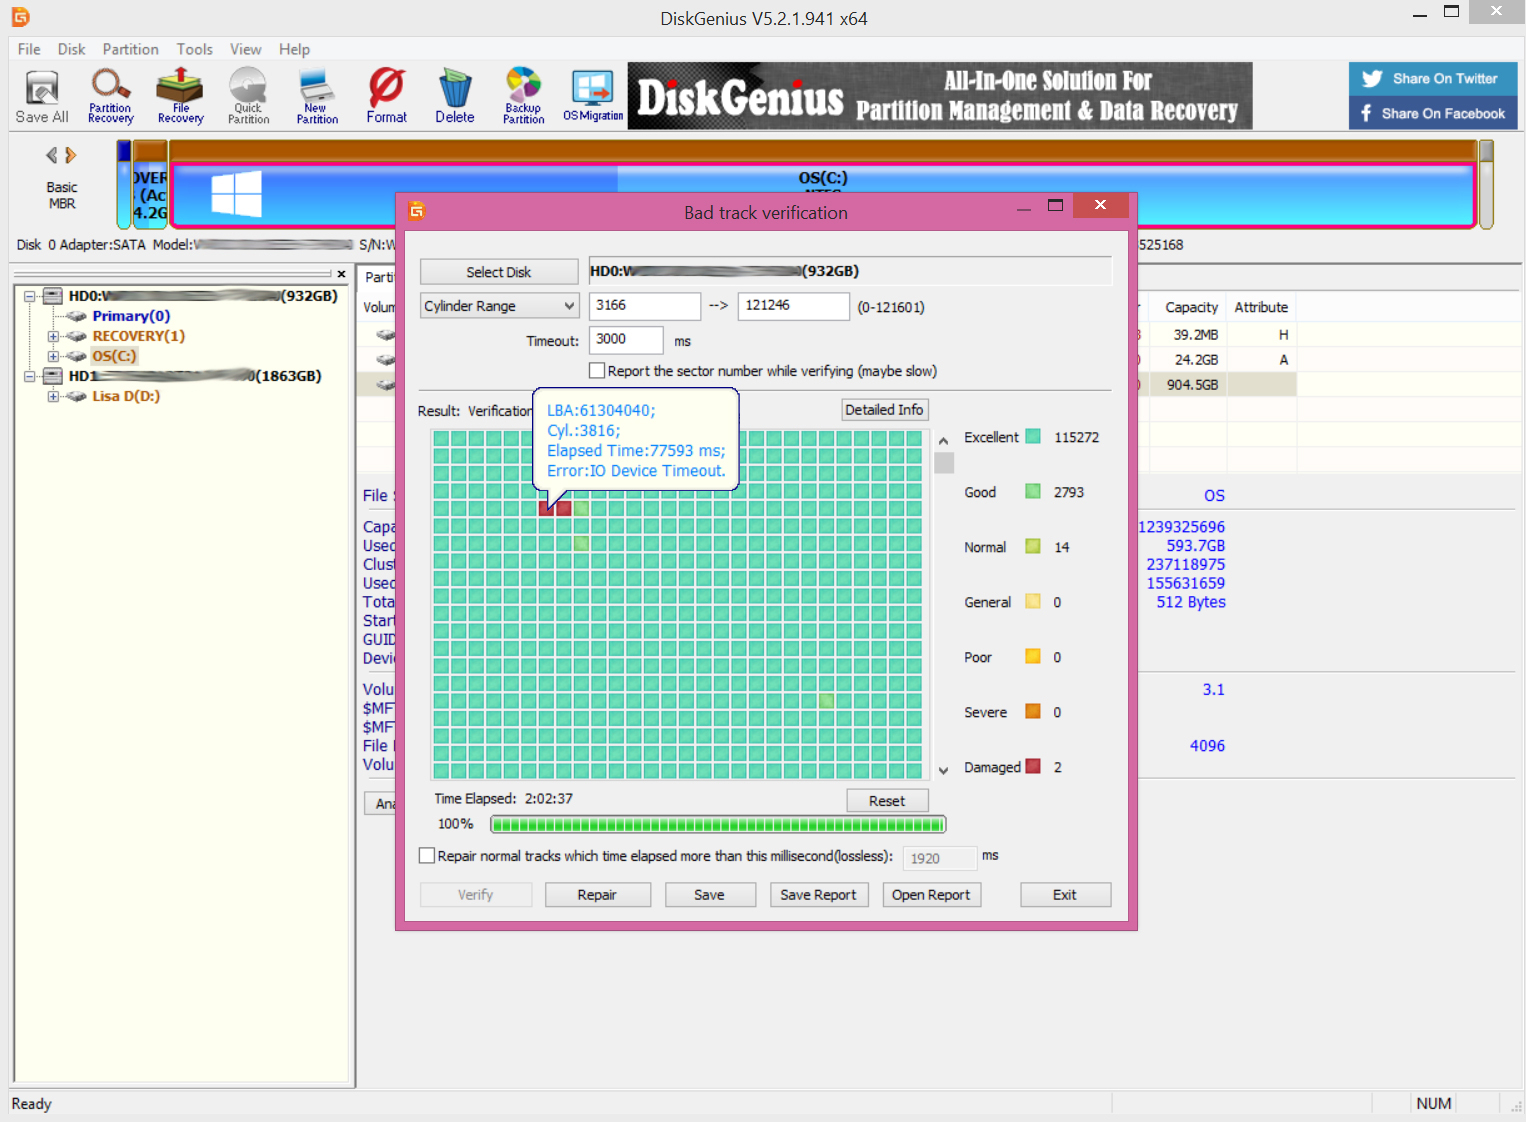
Task: Click the Capacity column header
Action: (1191, 307)
